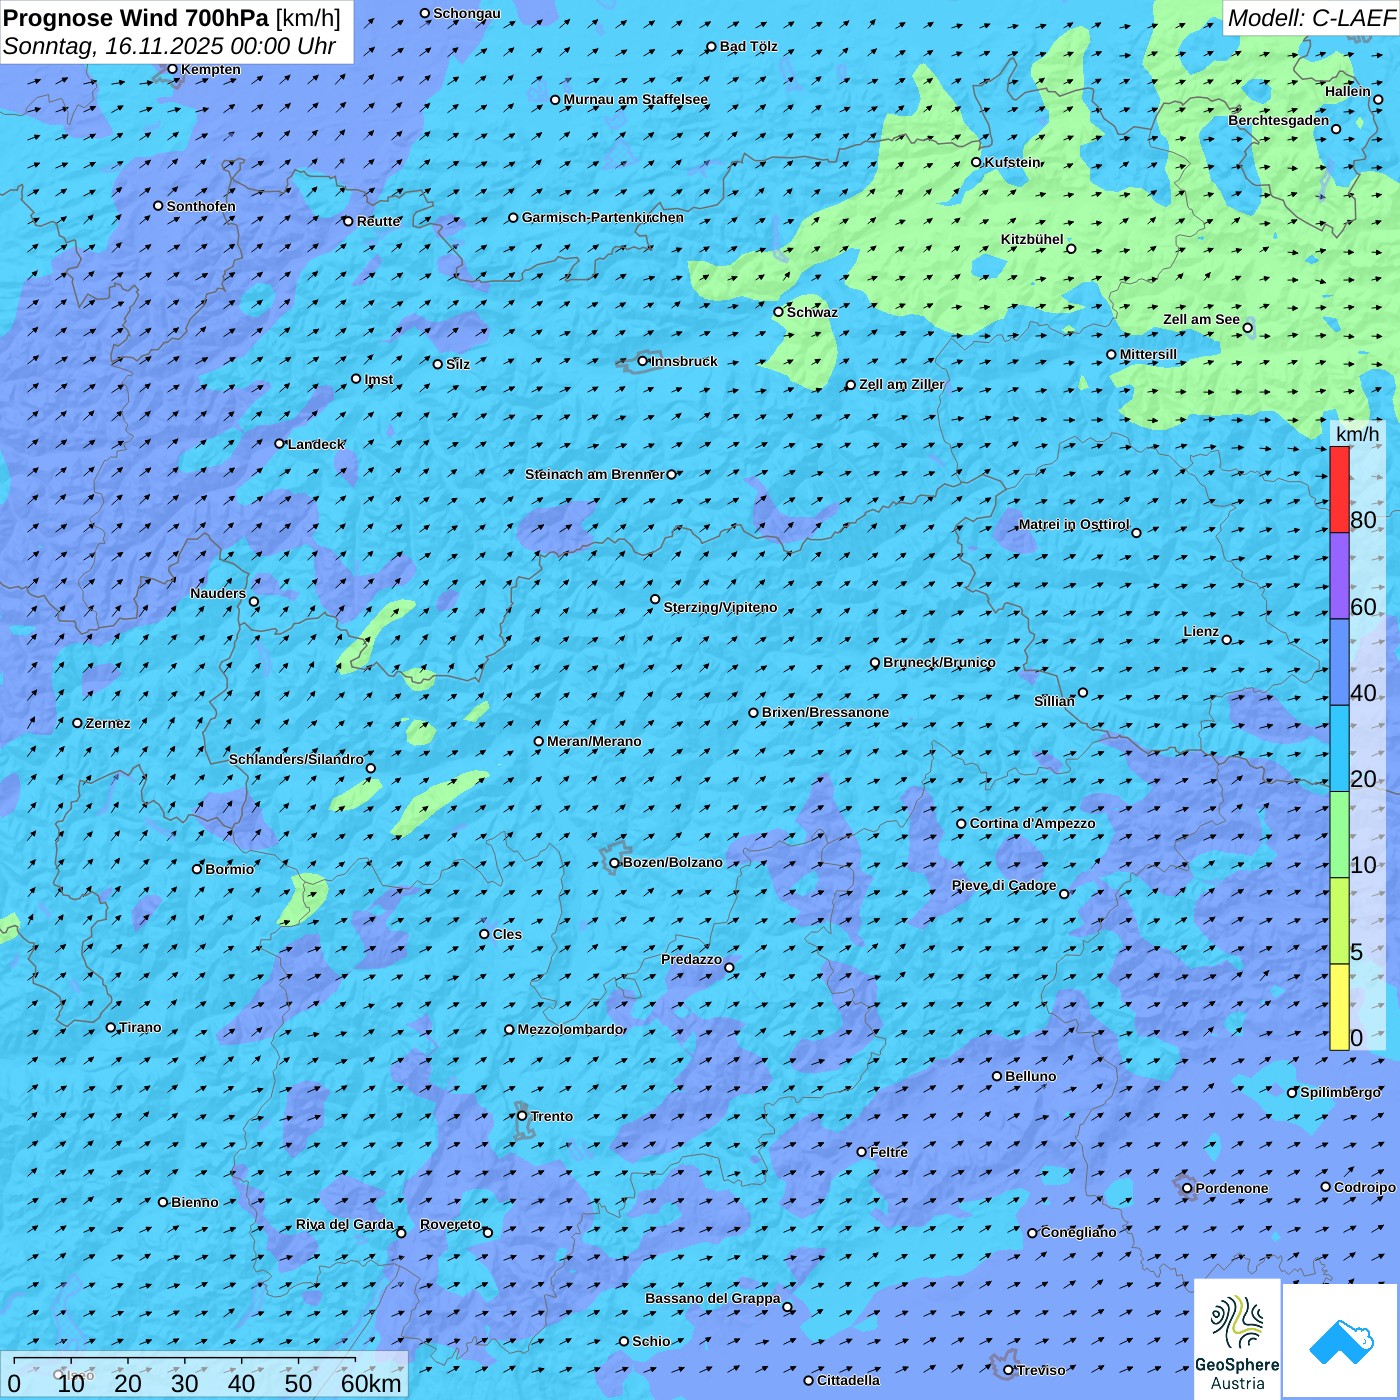Click the date 'Sonntag, 16.11.2025 00:00 Uhr'
The width and height of the screenshot is (1400, 1400).
click(x=170, y=46)
